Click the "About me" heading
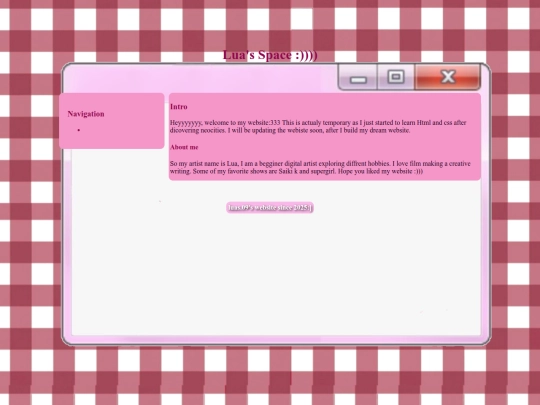The image size is (540, 405). click(184, 147)
